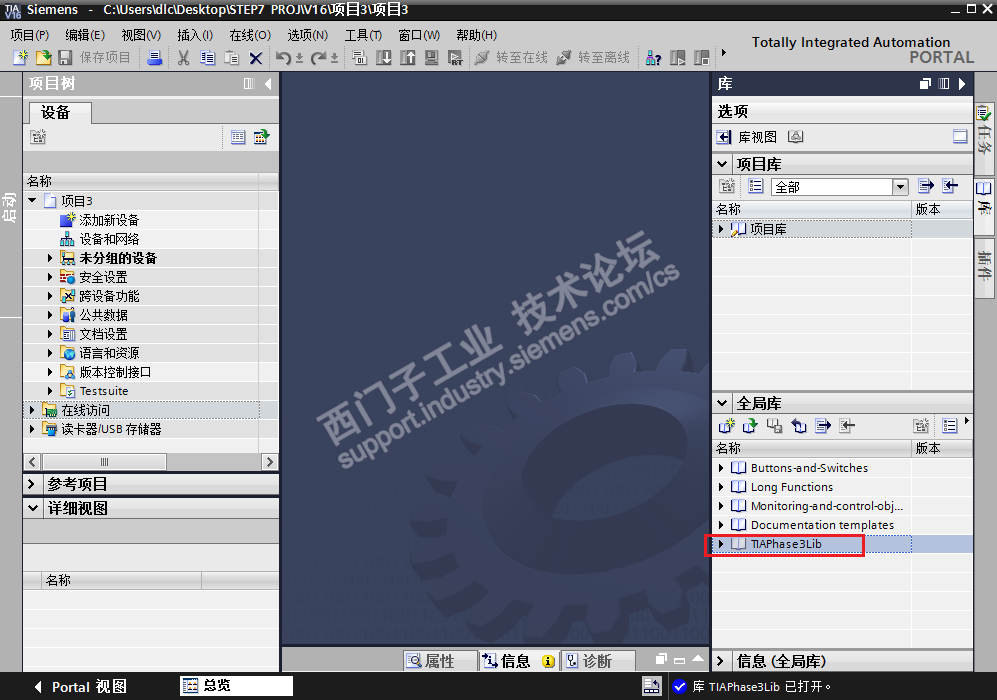Open the 工具(T) menu
This screenshot has width=997, height=700.
363,35
